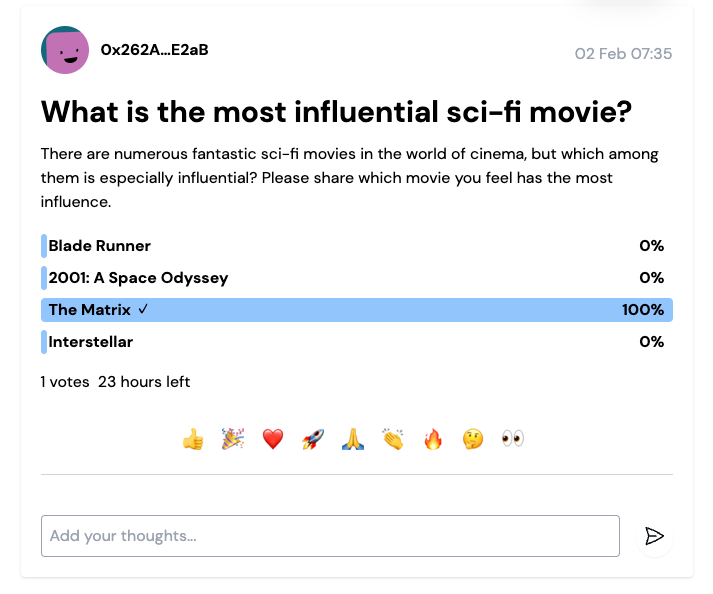
Task: Select the Interstellar poll option
Action: pos(356,342)
